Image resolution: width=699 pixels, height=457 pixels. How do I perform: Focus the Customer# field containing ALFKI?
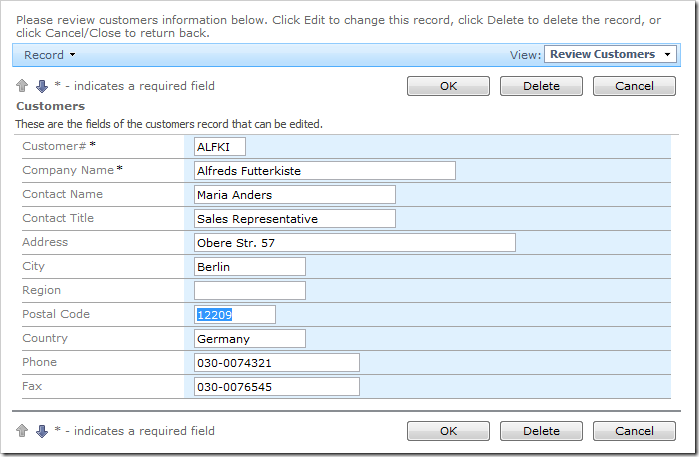pyautogui.click(x=219, y=147)
